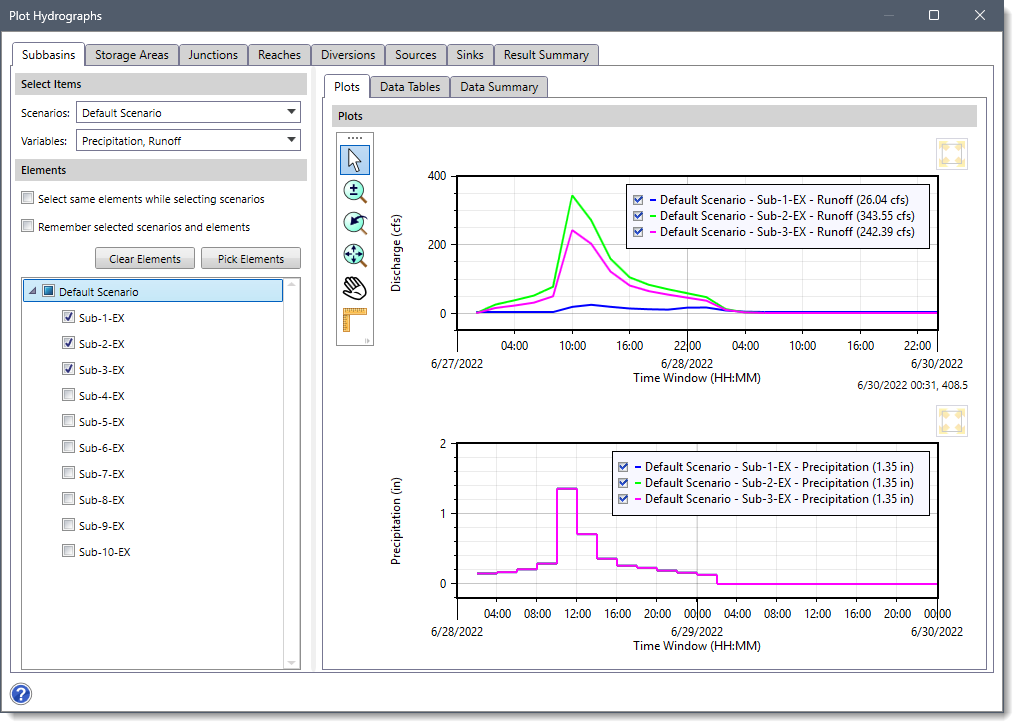Image resolution: width=1019 pixels, height=728 pixels.
Task: Click the cursor readout 6/30/2022 00:31, 408.5
Action: click(912, 385)
